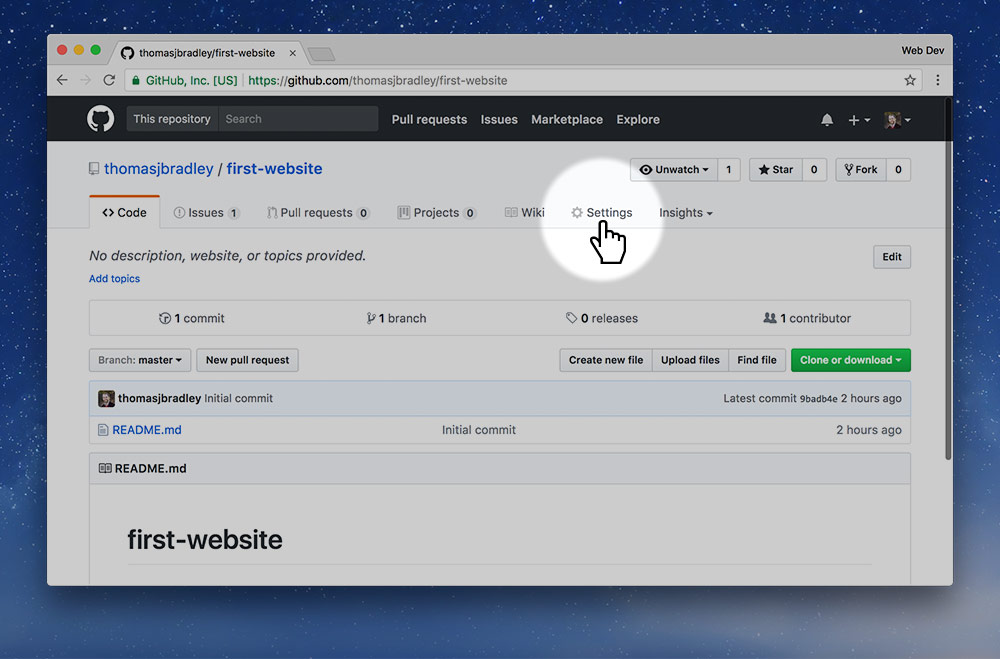Click the repository book icon

94,168
